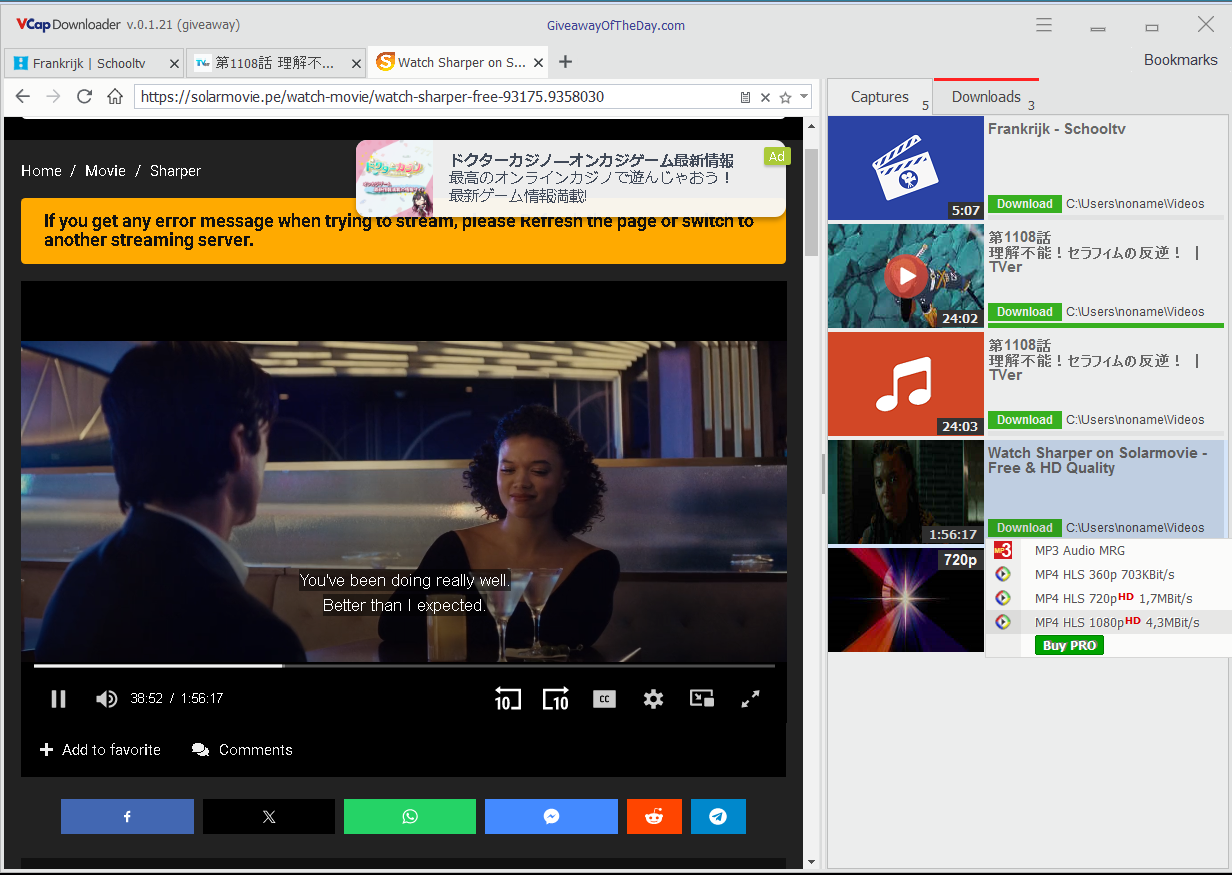The height and width of the screenshot is (875, 1232).
Task: Rewind the video 10 seconds
Action: (x=507, y=698)
